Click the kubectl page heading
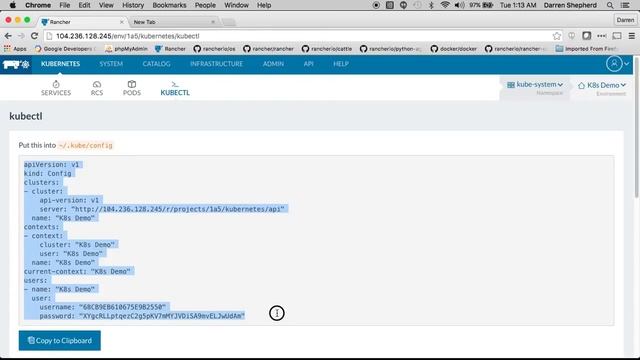 (x=26, y=116)
